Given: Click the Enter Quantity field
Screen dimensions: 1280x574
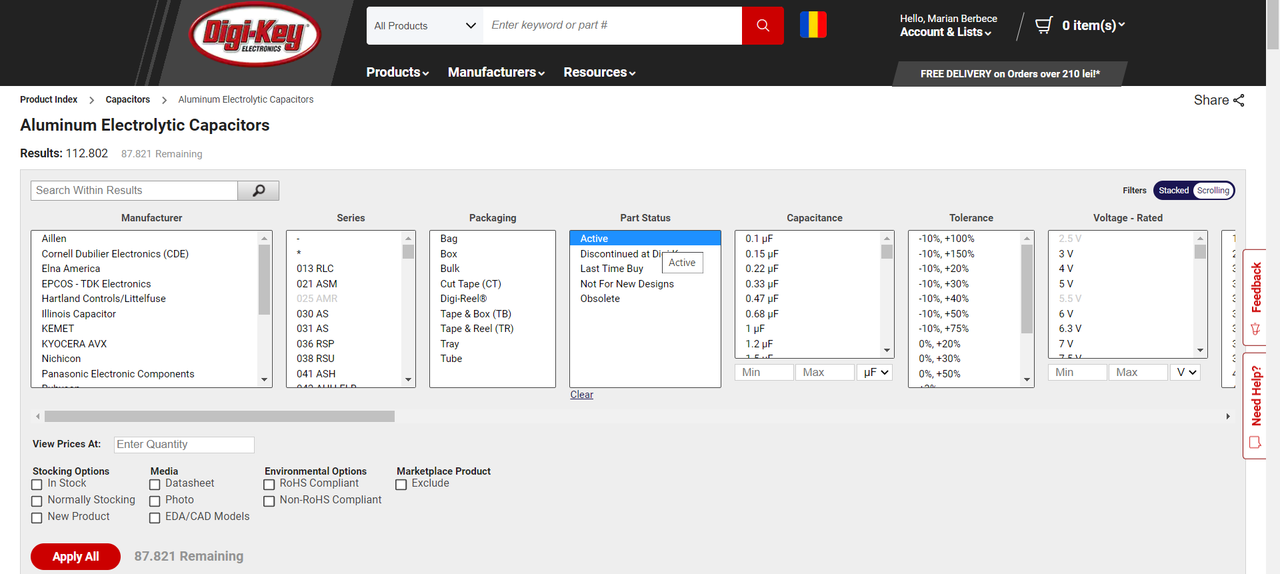Looking at the screenshot, I should pyautogui.click(x=184, y=445).
